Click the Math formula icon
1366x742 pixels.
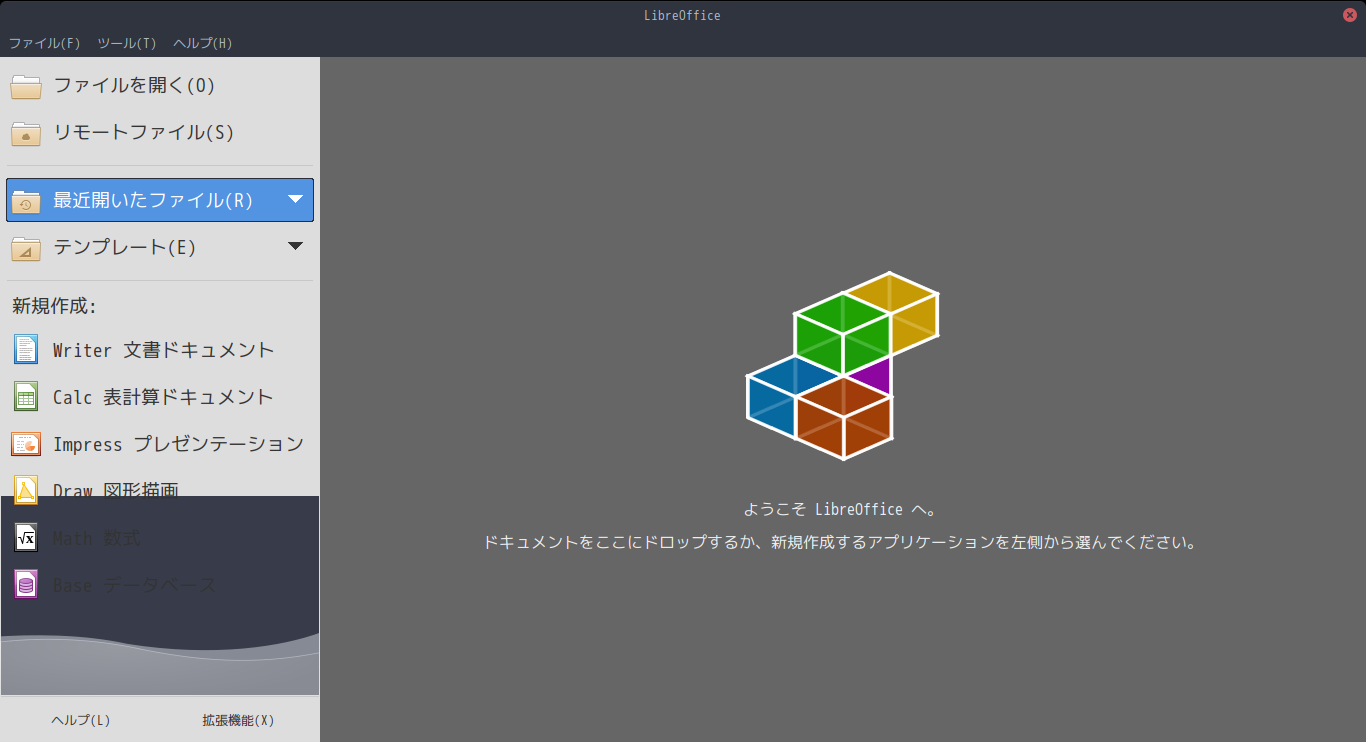pyautogui.click(x=26, y=537)
